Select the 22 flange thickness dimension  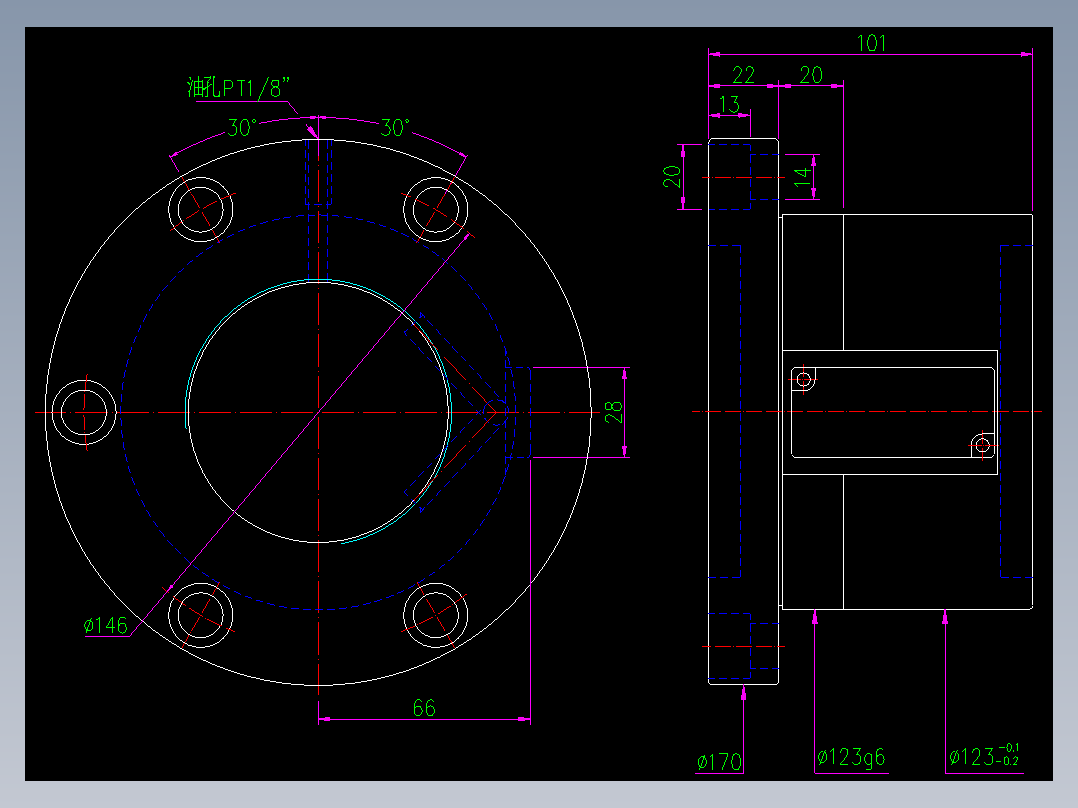(743, 74)
